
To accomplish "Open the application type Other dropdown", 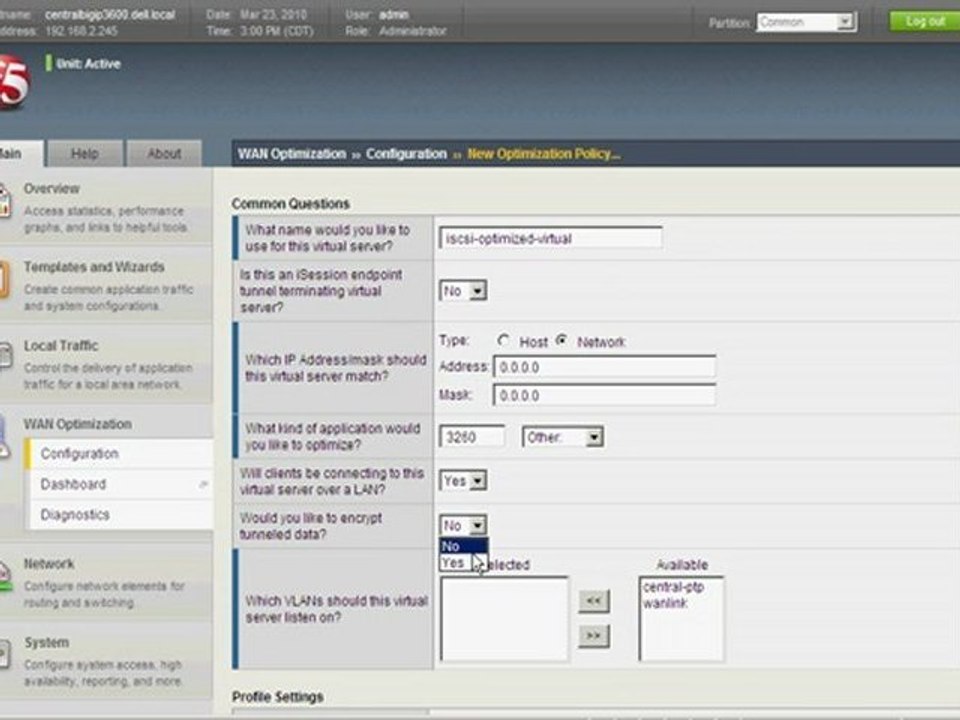I will click(x=563, y=437).
